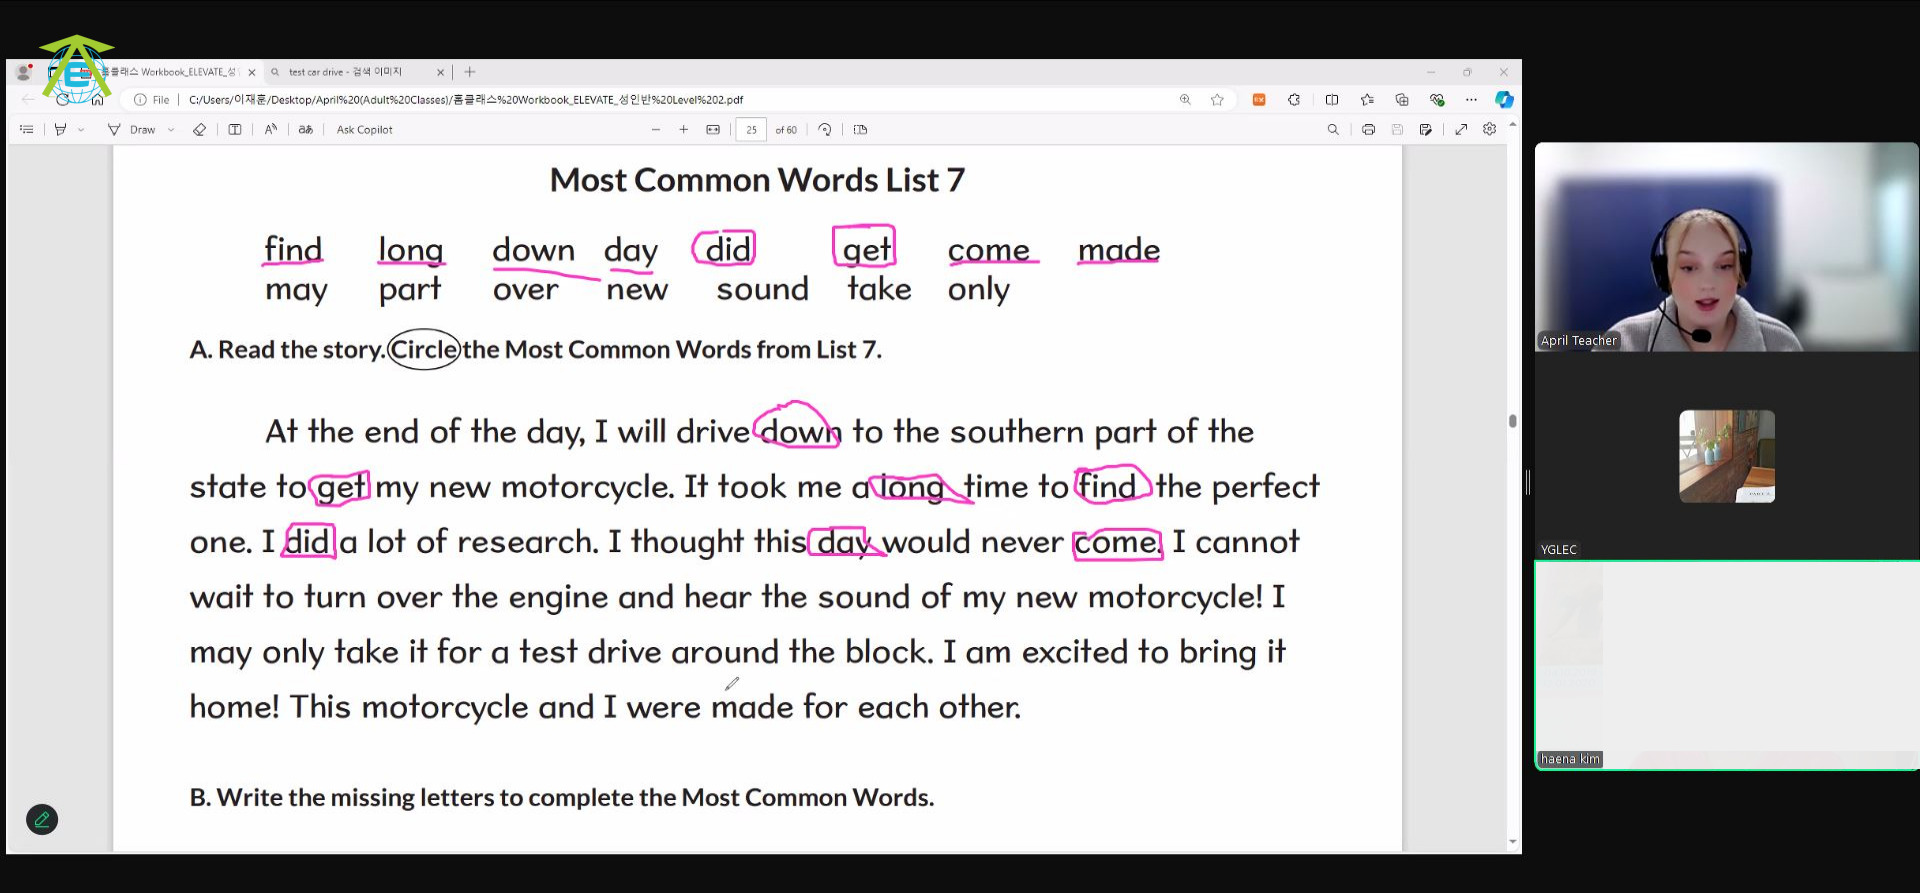
Task: Open PDF viewer settings gear
Action: pyautogui.click(x=1490, y=129)
